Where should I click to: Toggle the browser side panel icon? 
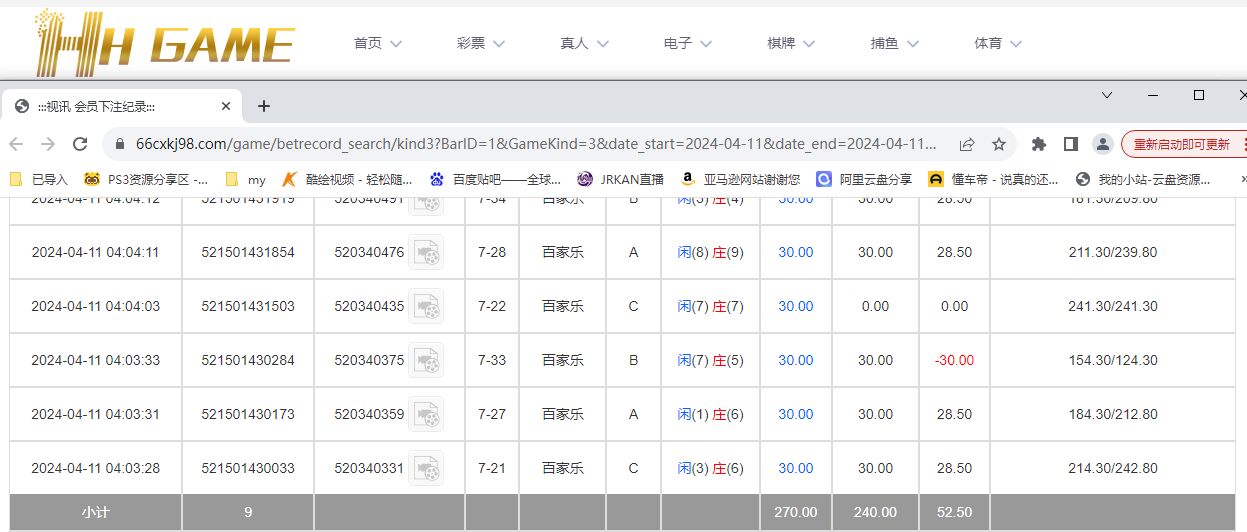tap(1070, 144)
